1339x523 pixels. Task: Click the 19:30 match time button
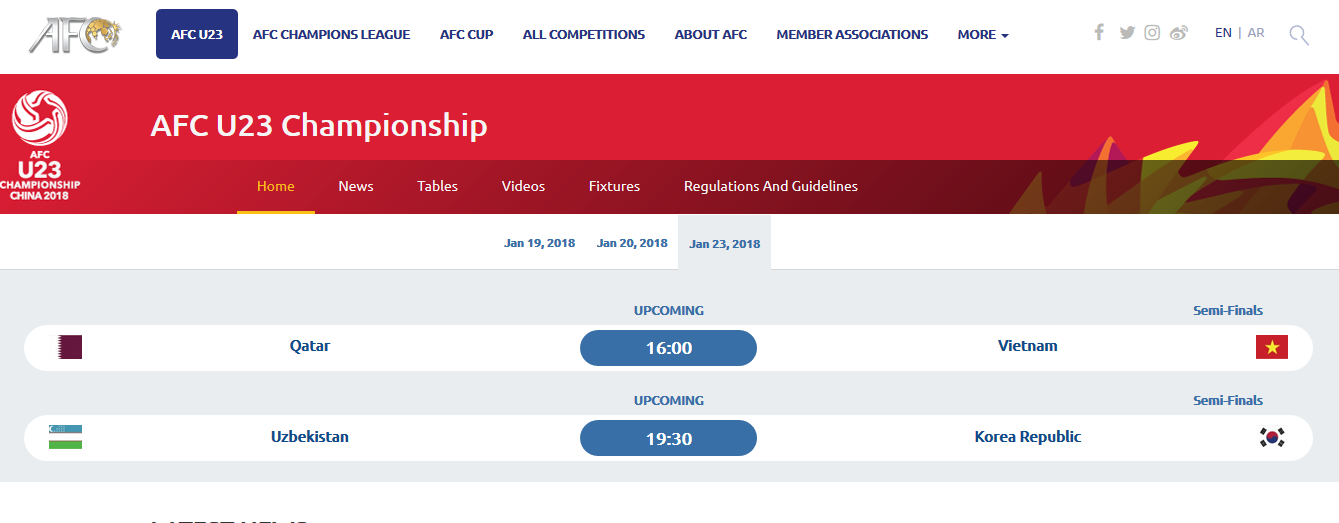tap(669, 438)
